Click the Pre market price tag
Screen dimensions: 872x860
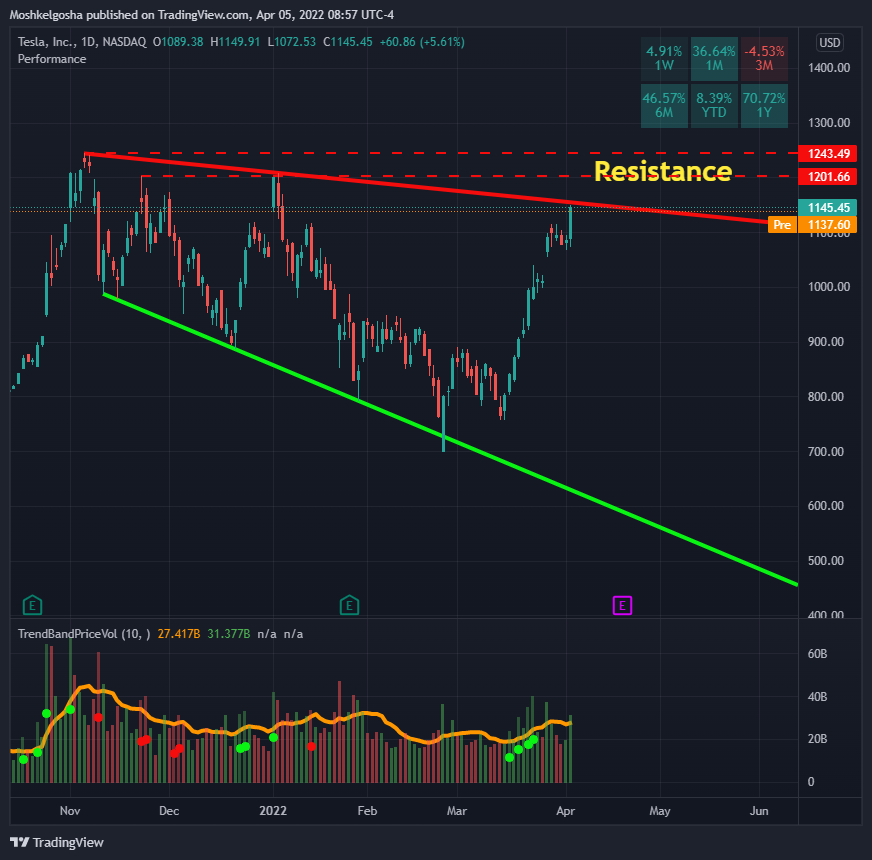782,225
